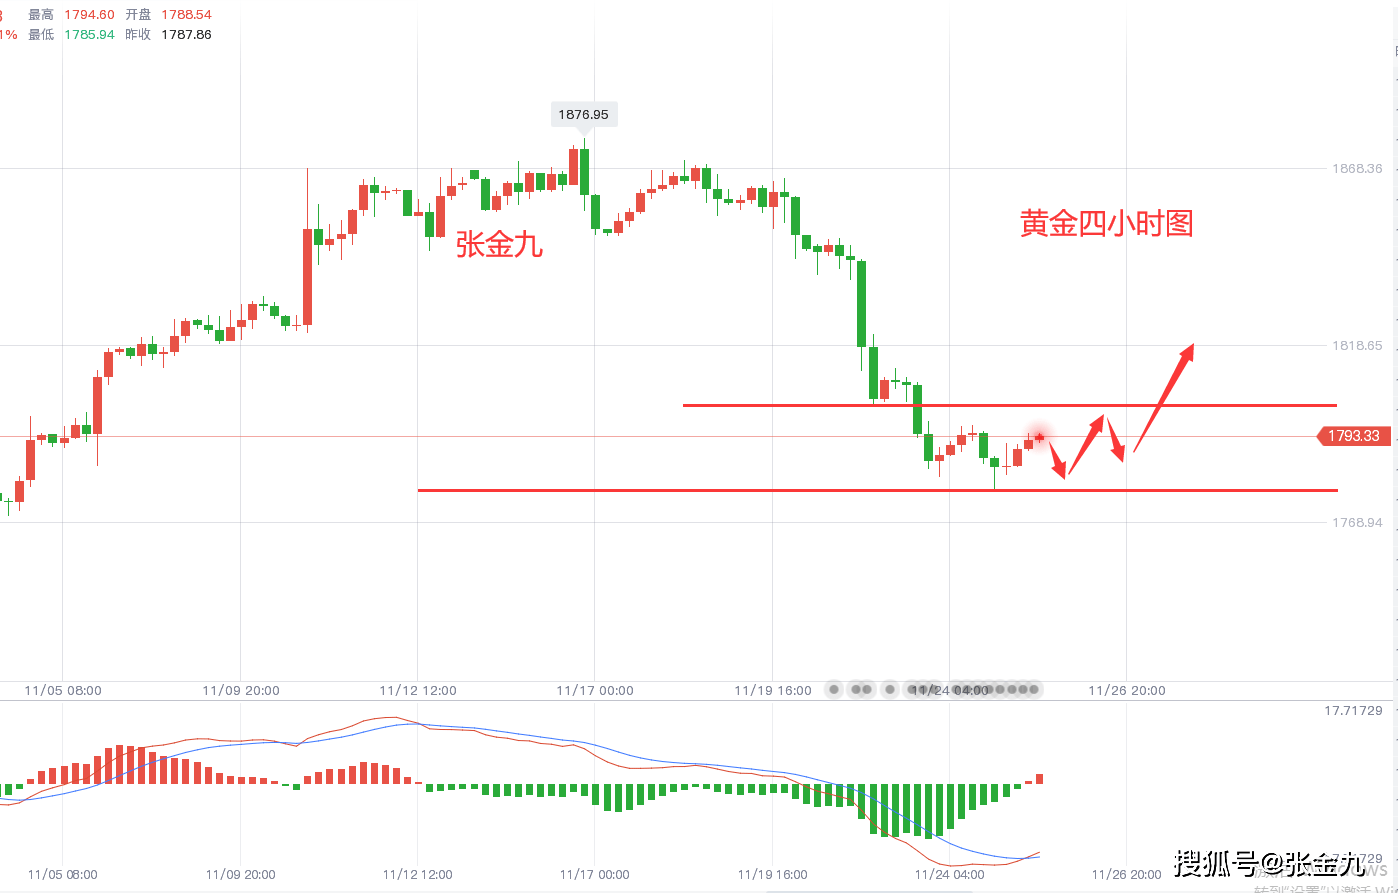The height and width of the screenshot is (893, 1398).
Task: Click the 1868.36 price axis label
Action: [x=1357, y=168]
